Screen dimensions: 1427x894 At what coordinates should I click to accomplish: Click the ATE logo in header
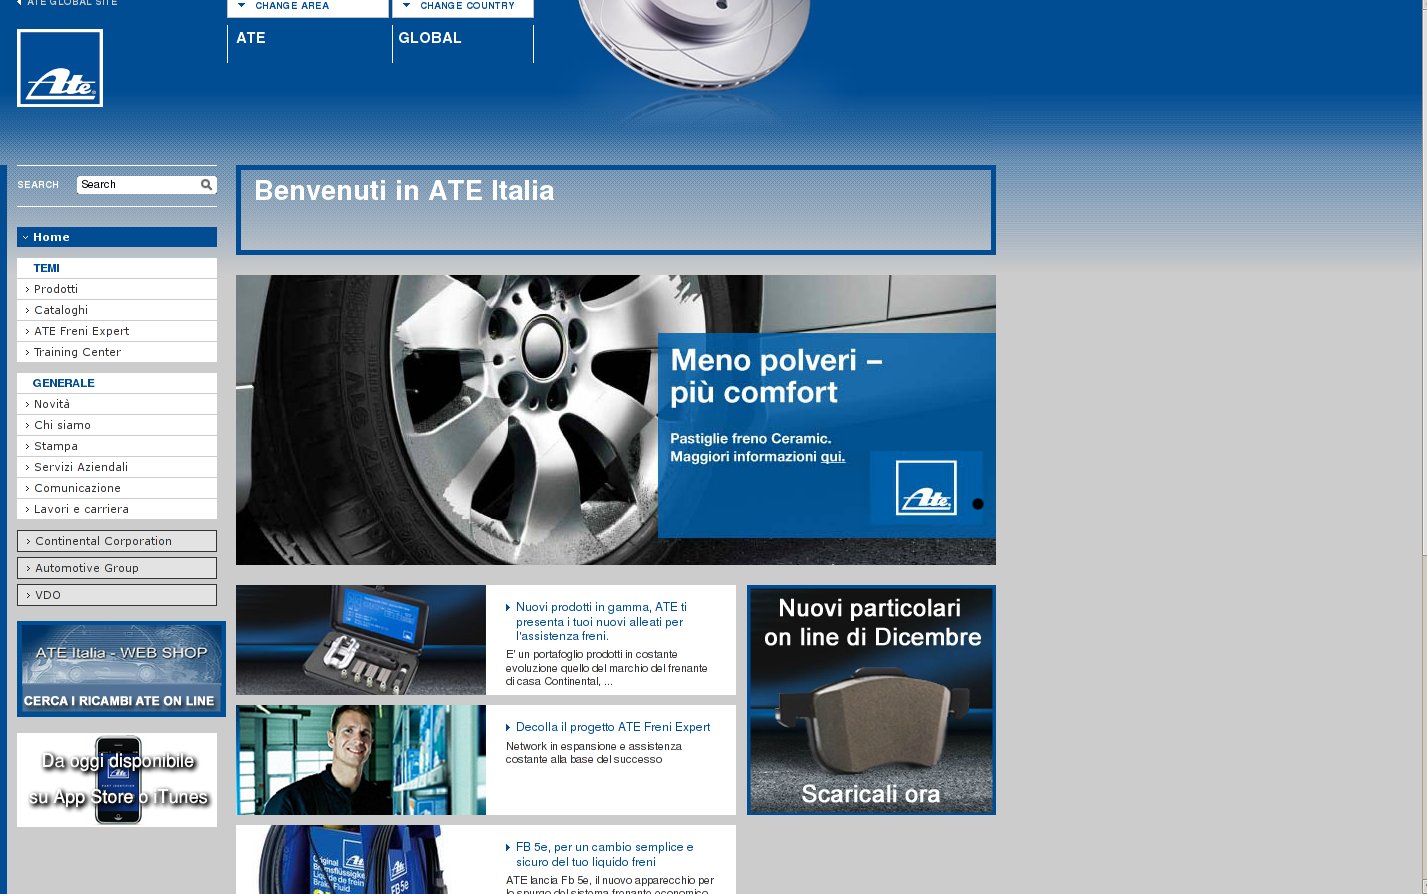coord(60,68)
